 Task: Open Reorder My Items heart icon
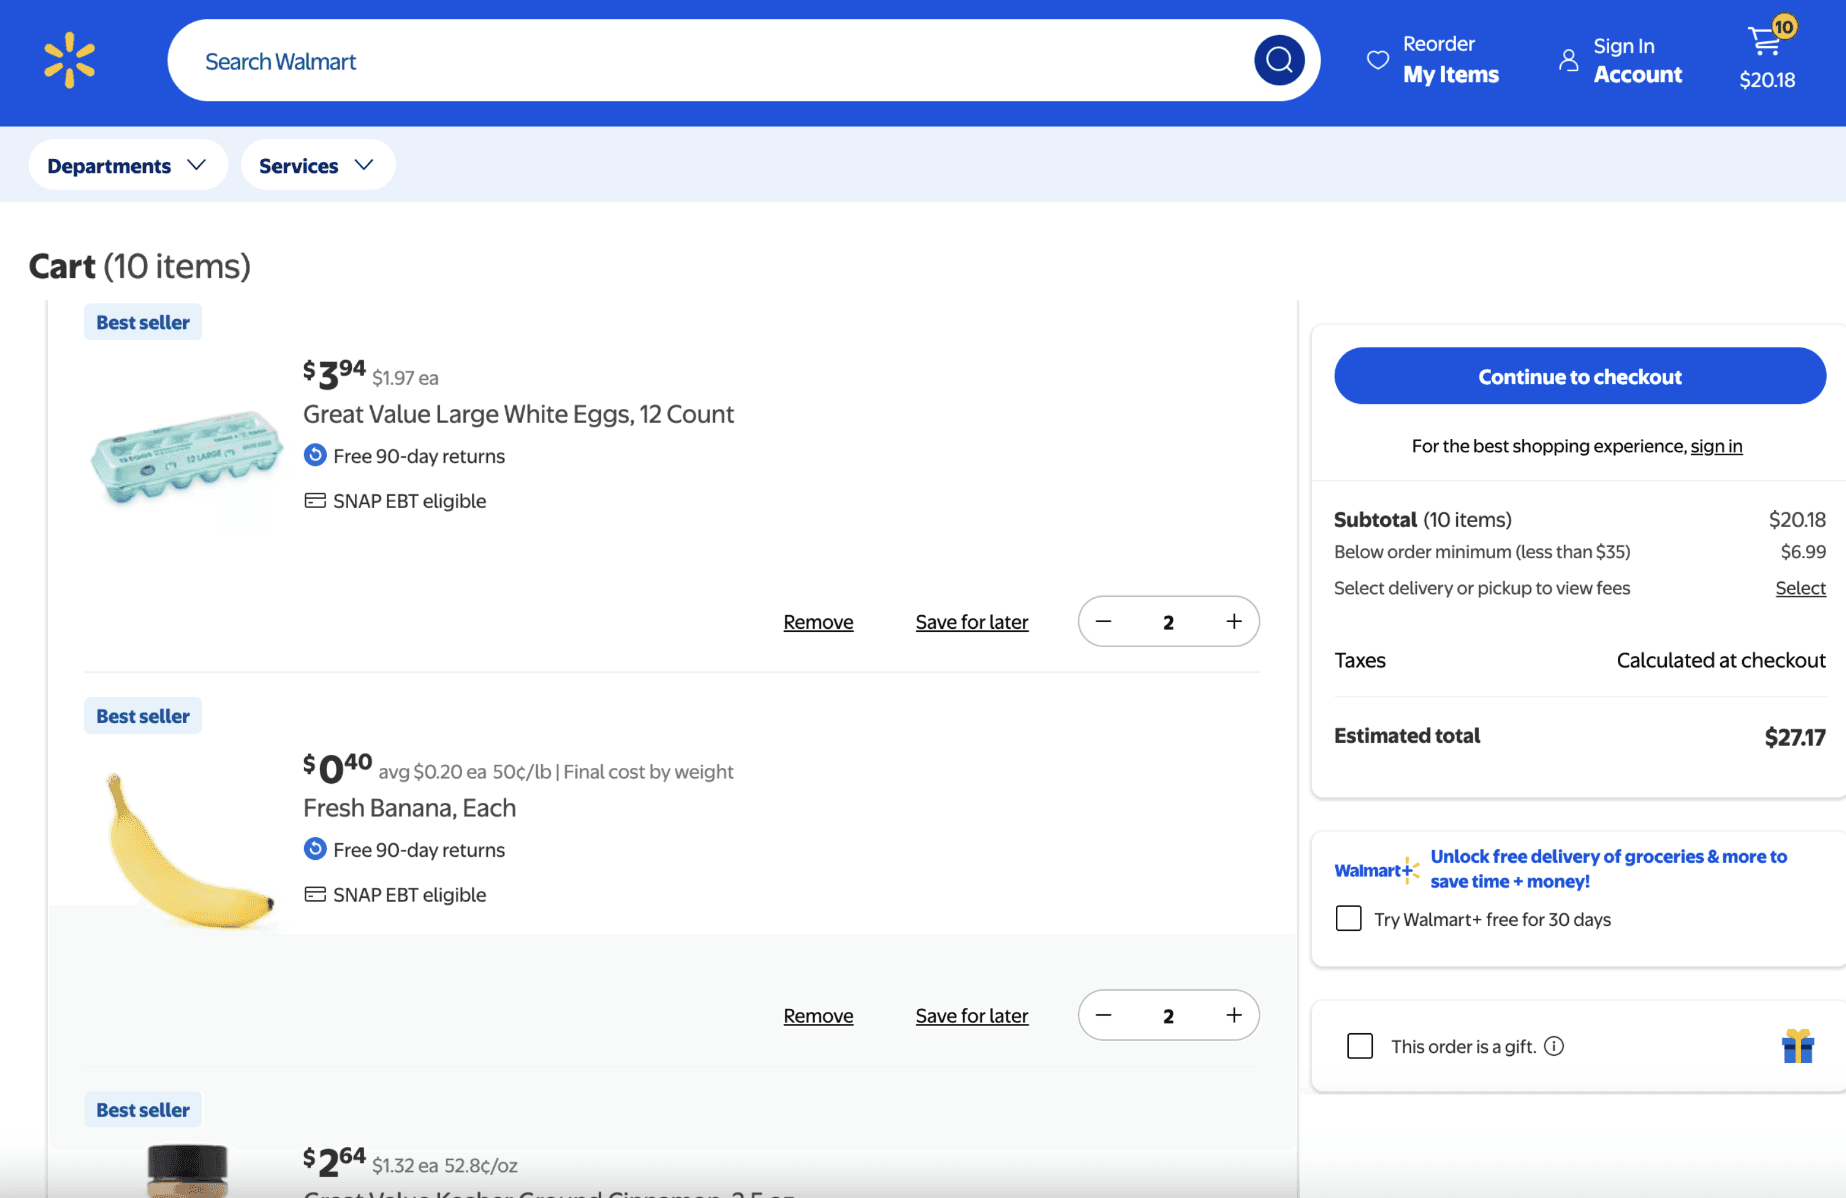pyautogui.click(x=1378, y=60)
